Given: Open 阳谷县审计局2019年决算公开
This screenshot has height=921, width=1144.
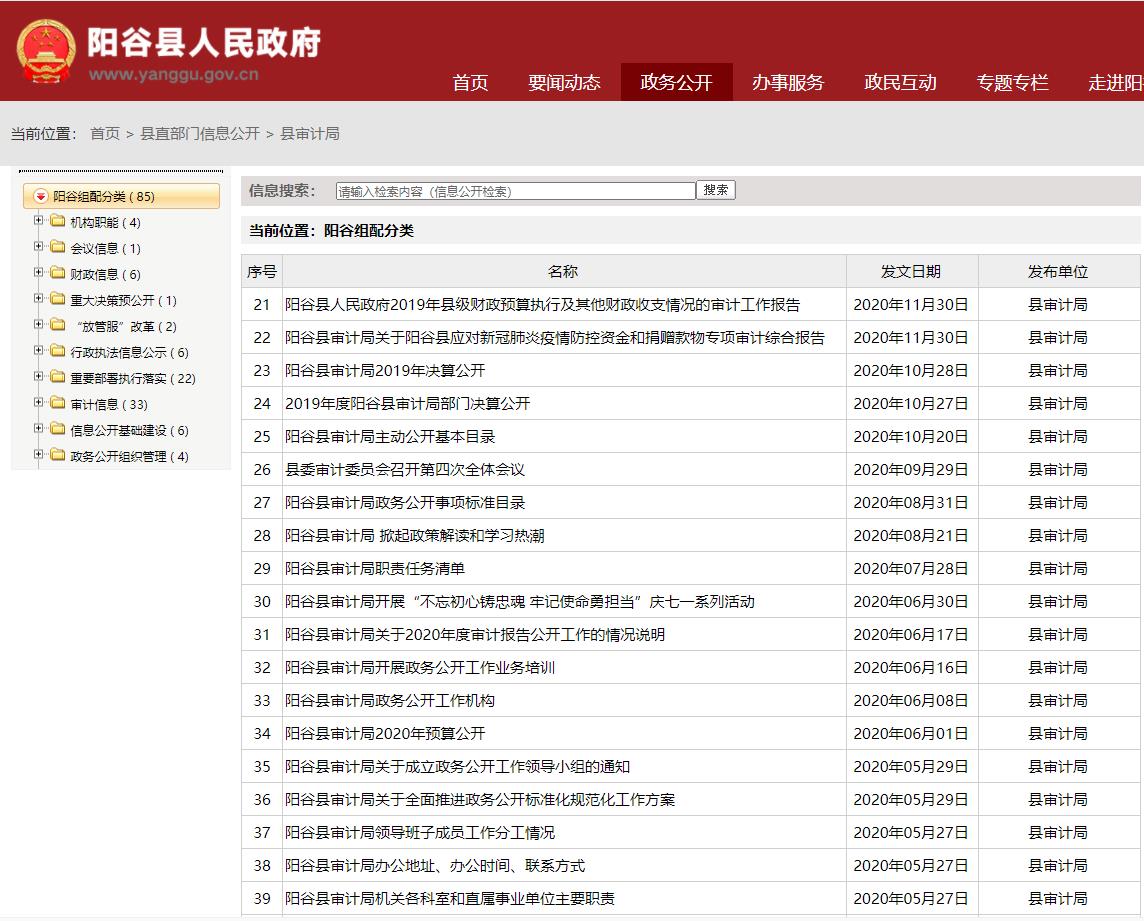Looking at the screenshot, I should 384,371.
